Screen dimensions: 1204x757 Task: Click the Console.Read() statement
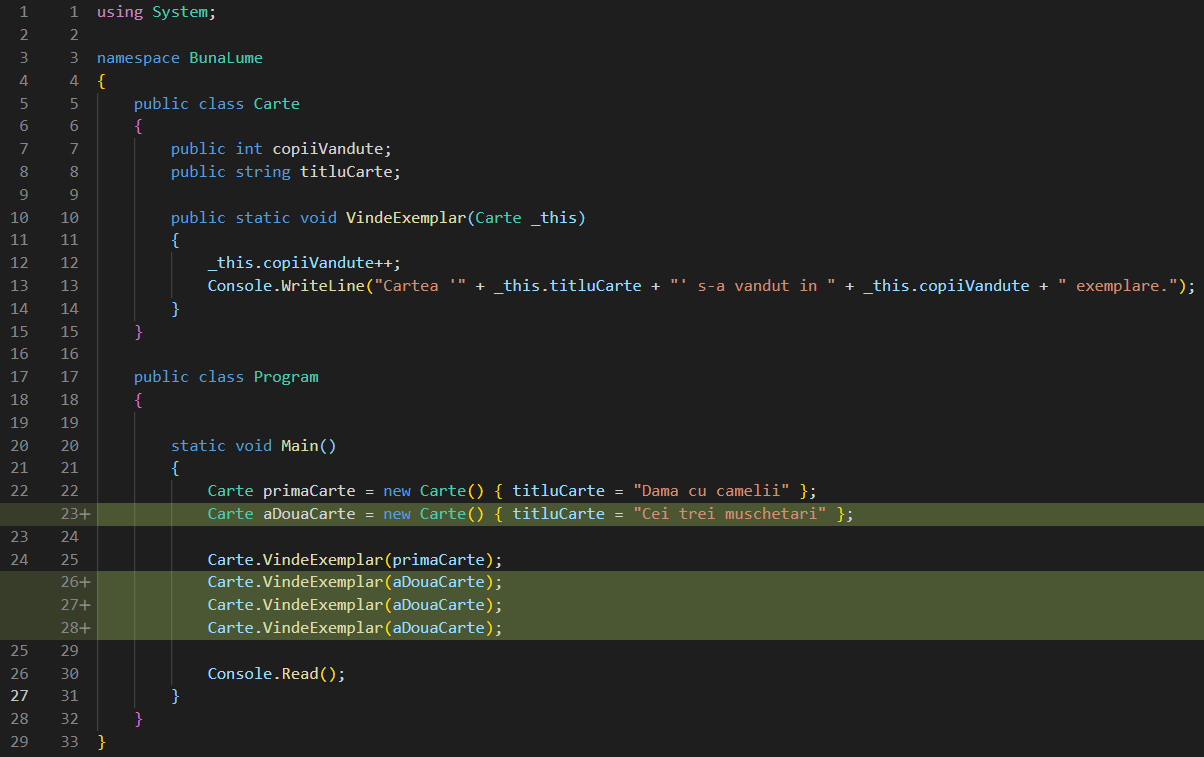(x=276, y=674)
